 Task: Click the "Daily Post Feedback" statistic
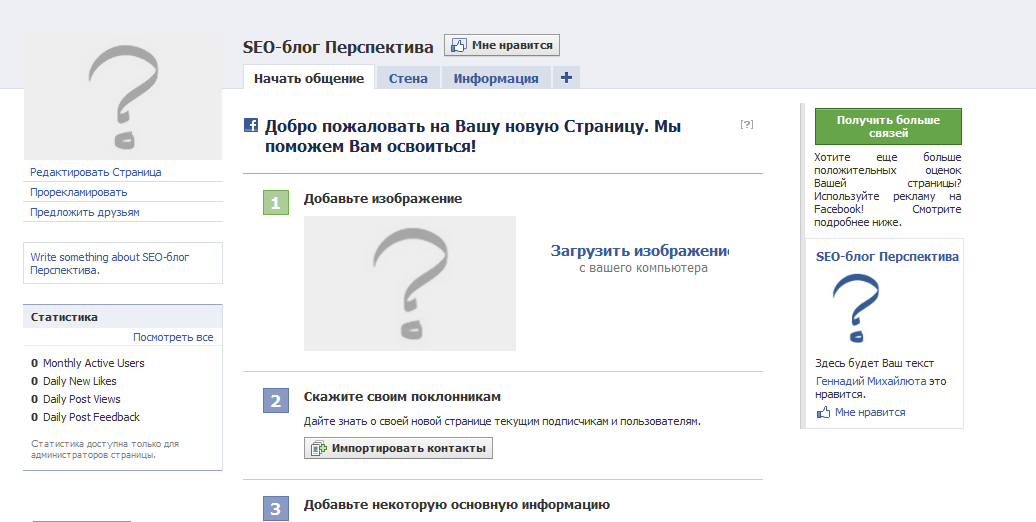85,417
